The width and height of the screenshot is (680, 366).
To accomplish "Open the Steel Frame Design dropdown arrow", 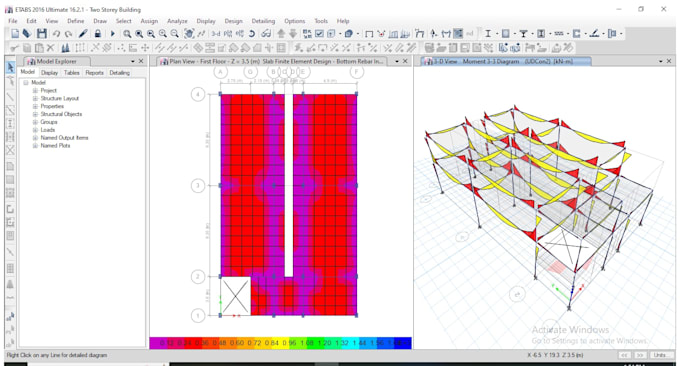I will (497, 34).
